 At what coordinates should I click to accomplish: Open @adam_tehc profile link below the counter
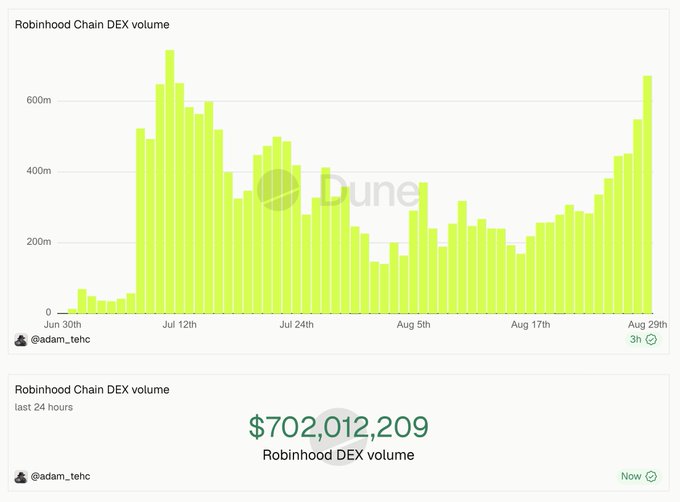(60, 476)
